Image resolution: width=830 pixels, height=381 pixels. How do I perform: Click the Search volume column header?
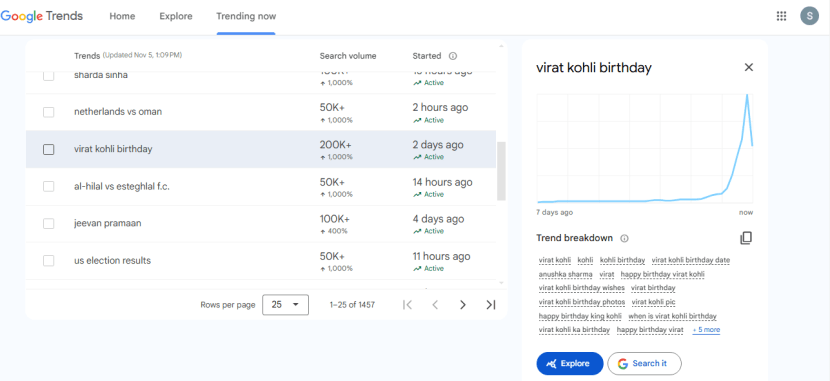point(348,56)
